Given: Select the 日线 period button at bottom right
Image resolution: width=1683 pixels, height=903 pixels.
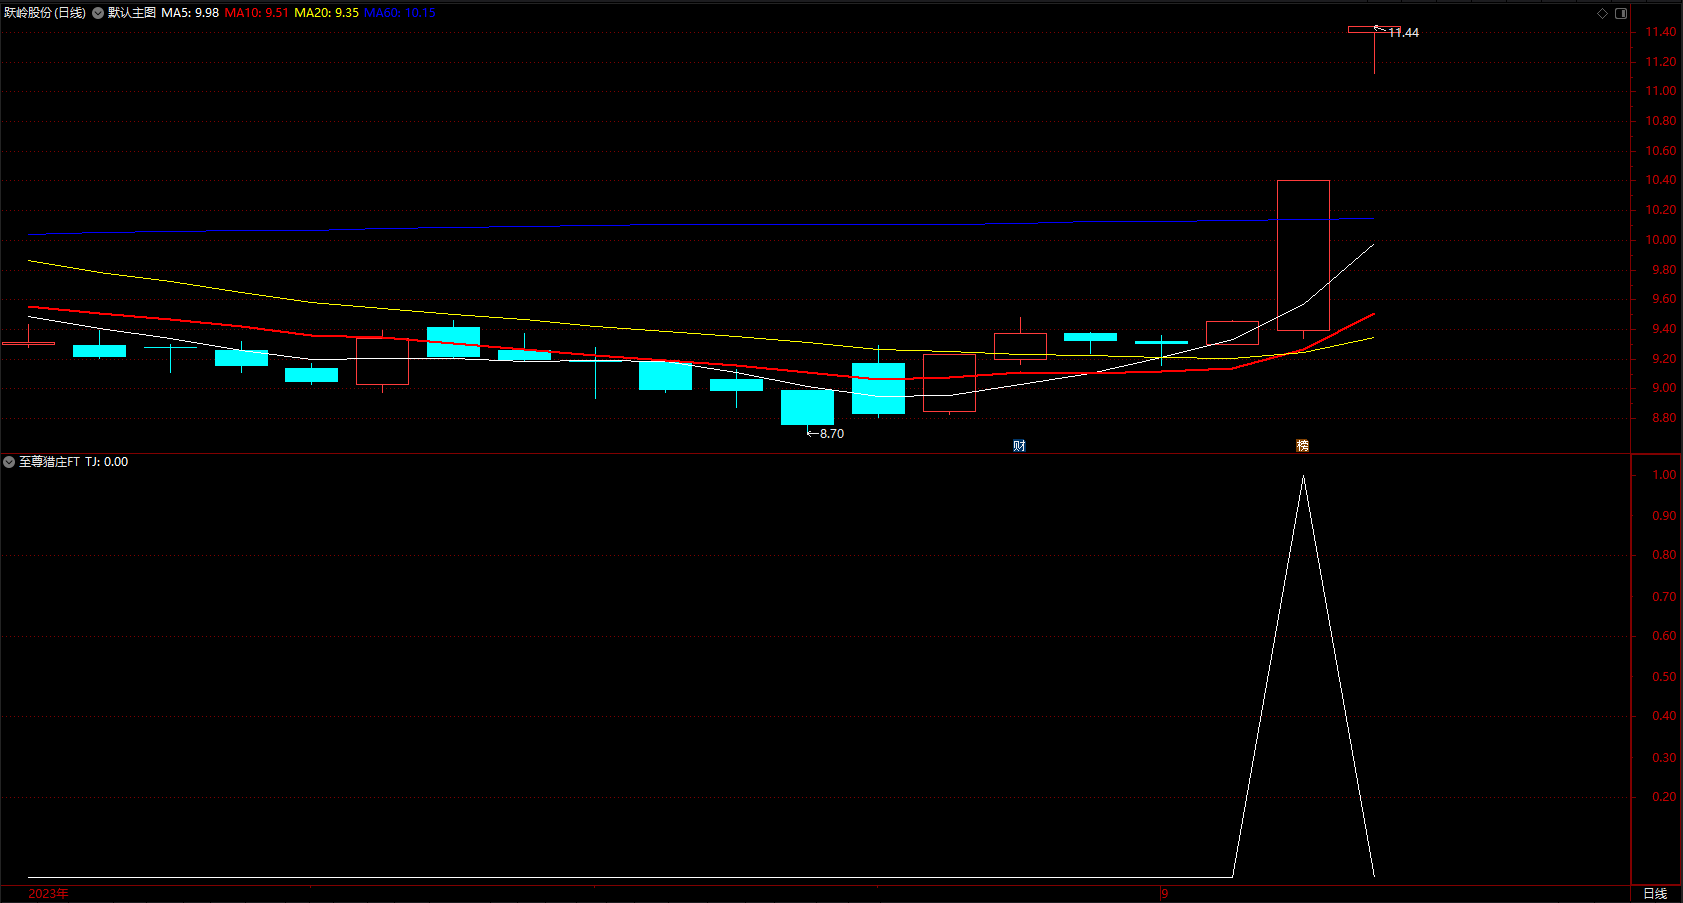Looking at the screenshot, I should pos(1655,894).
